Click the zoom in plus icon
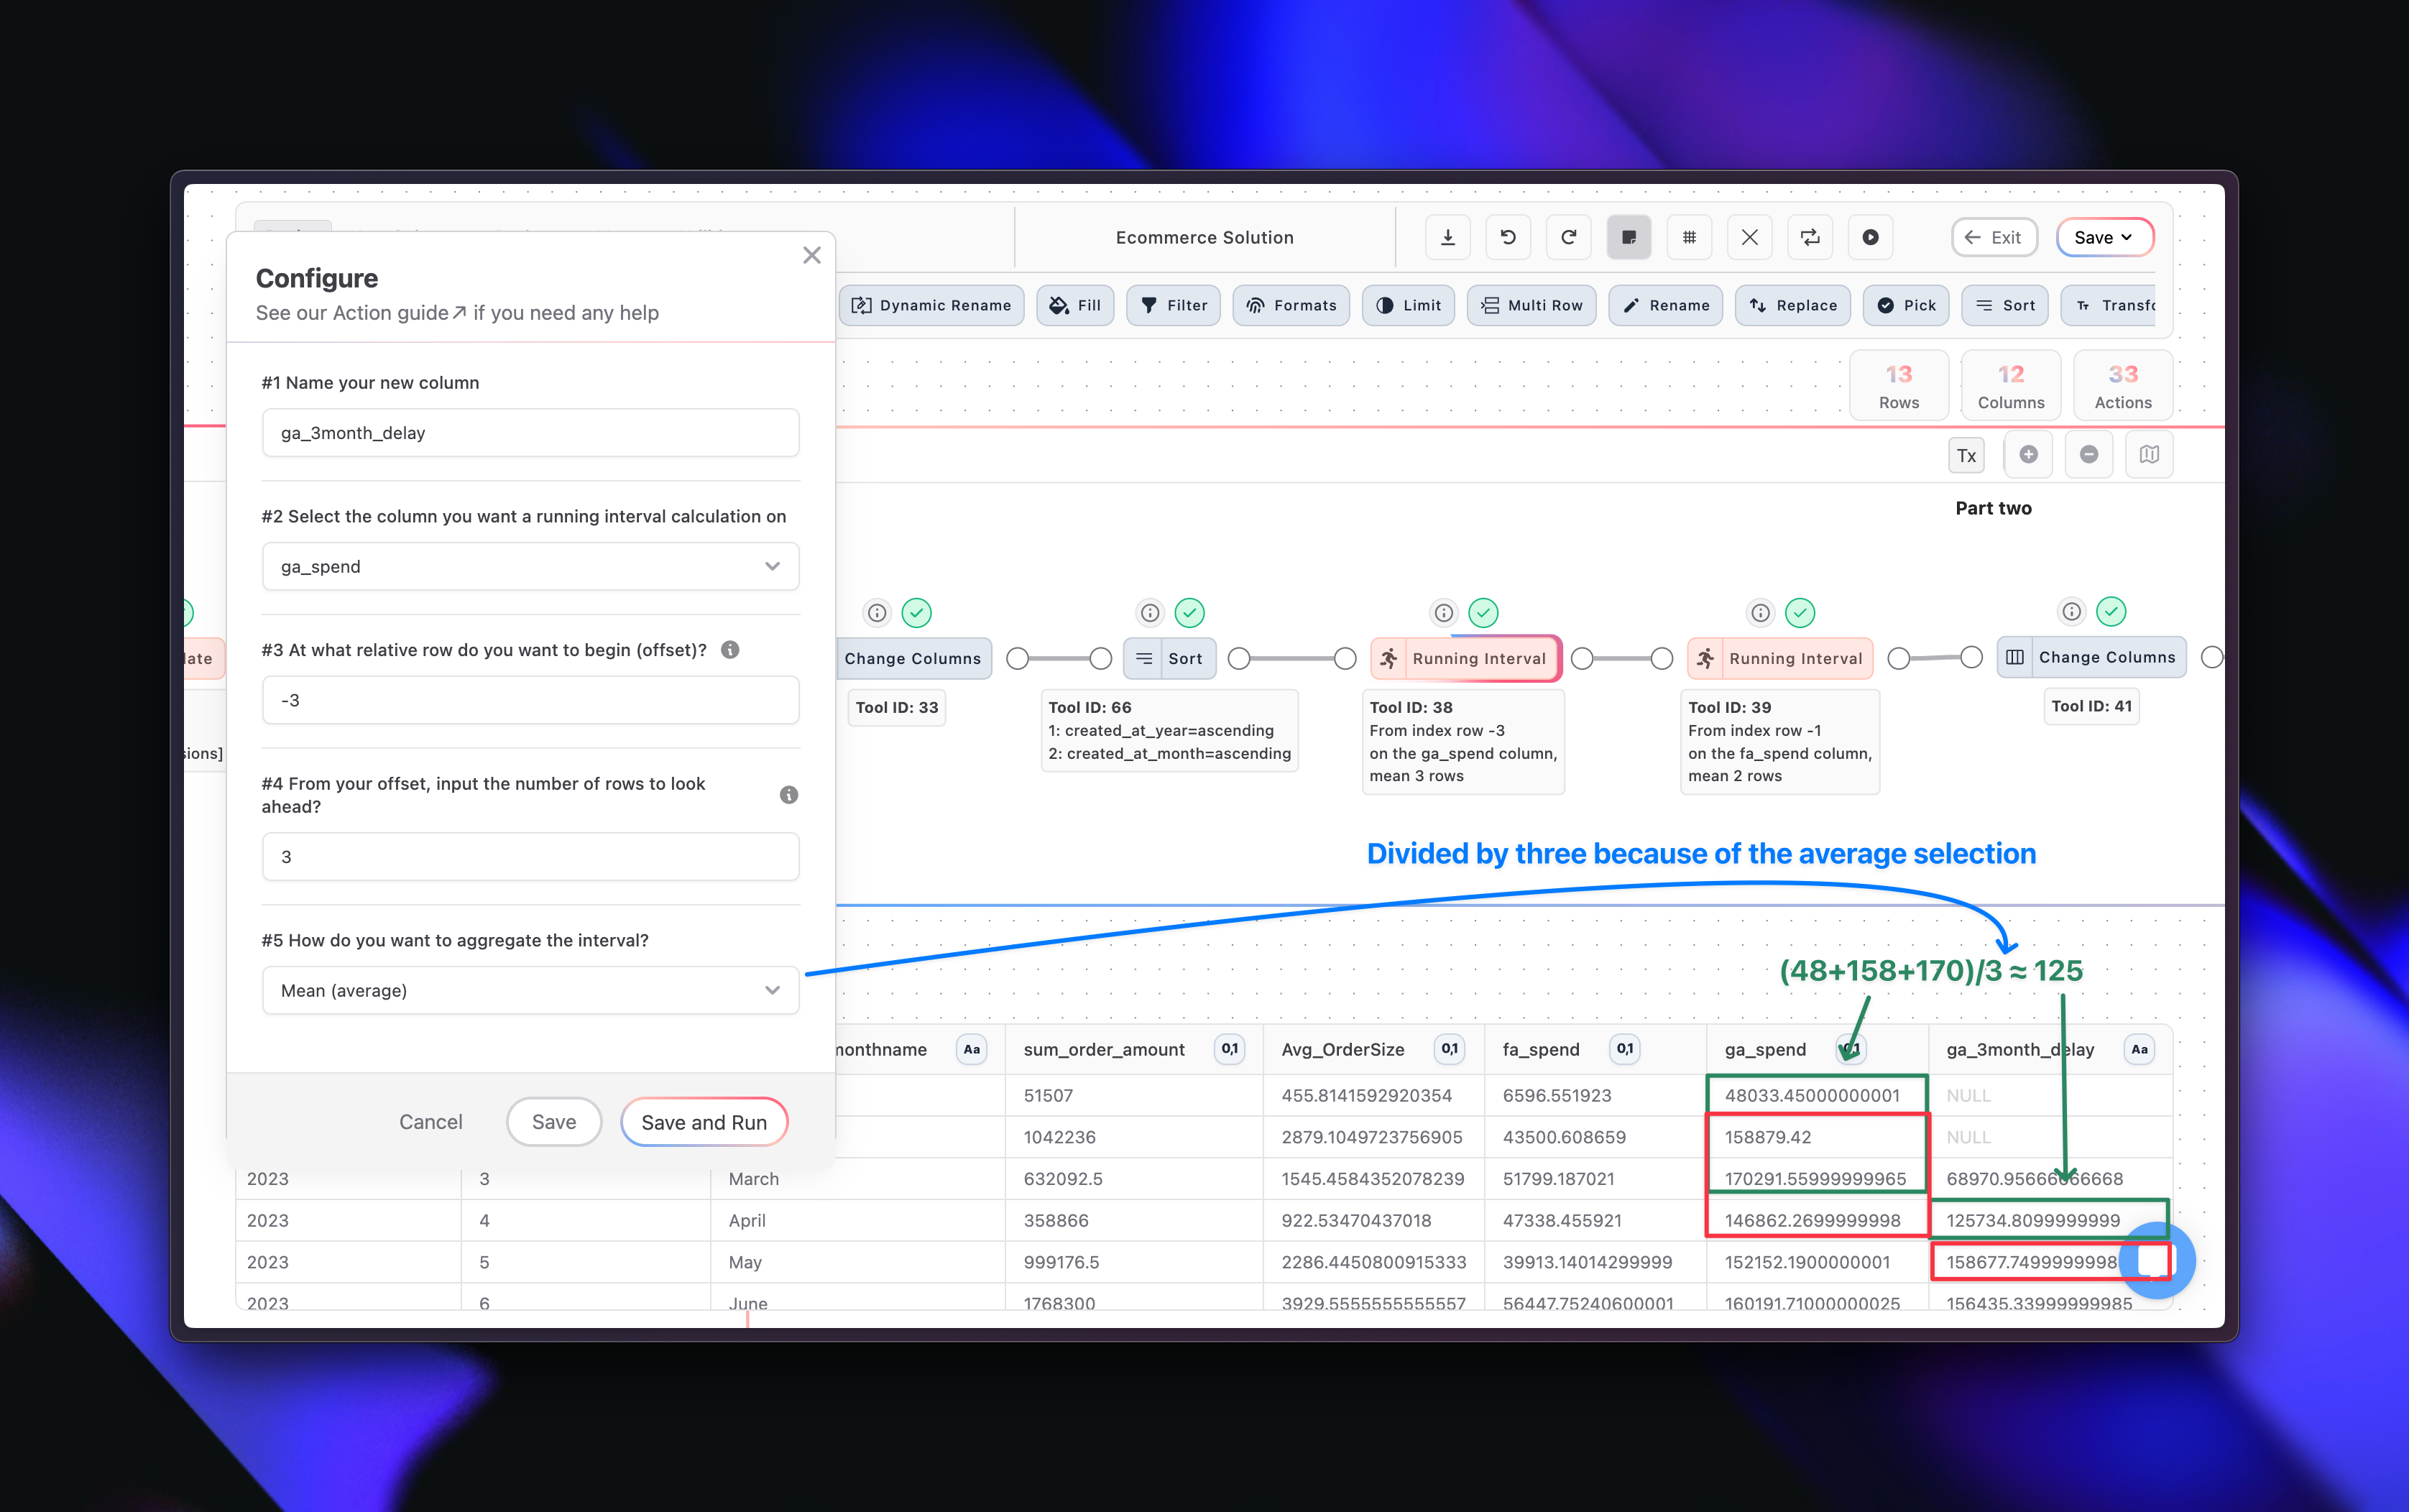 [2028, 455]
